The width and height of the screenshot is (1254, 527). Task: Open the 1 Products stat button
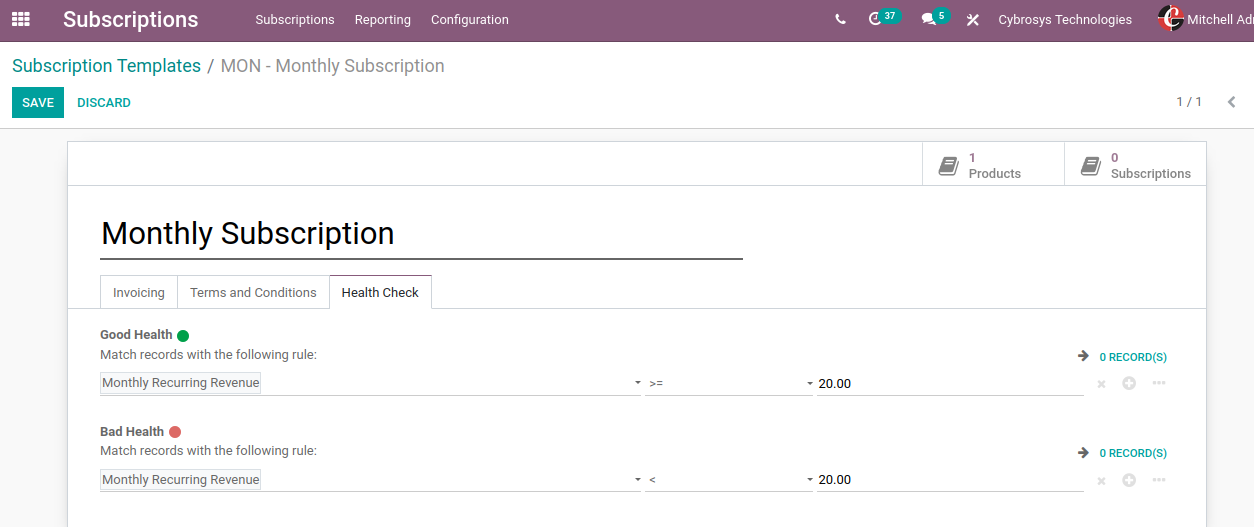[993, 164]
